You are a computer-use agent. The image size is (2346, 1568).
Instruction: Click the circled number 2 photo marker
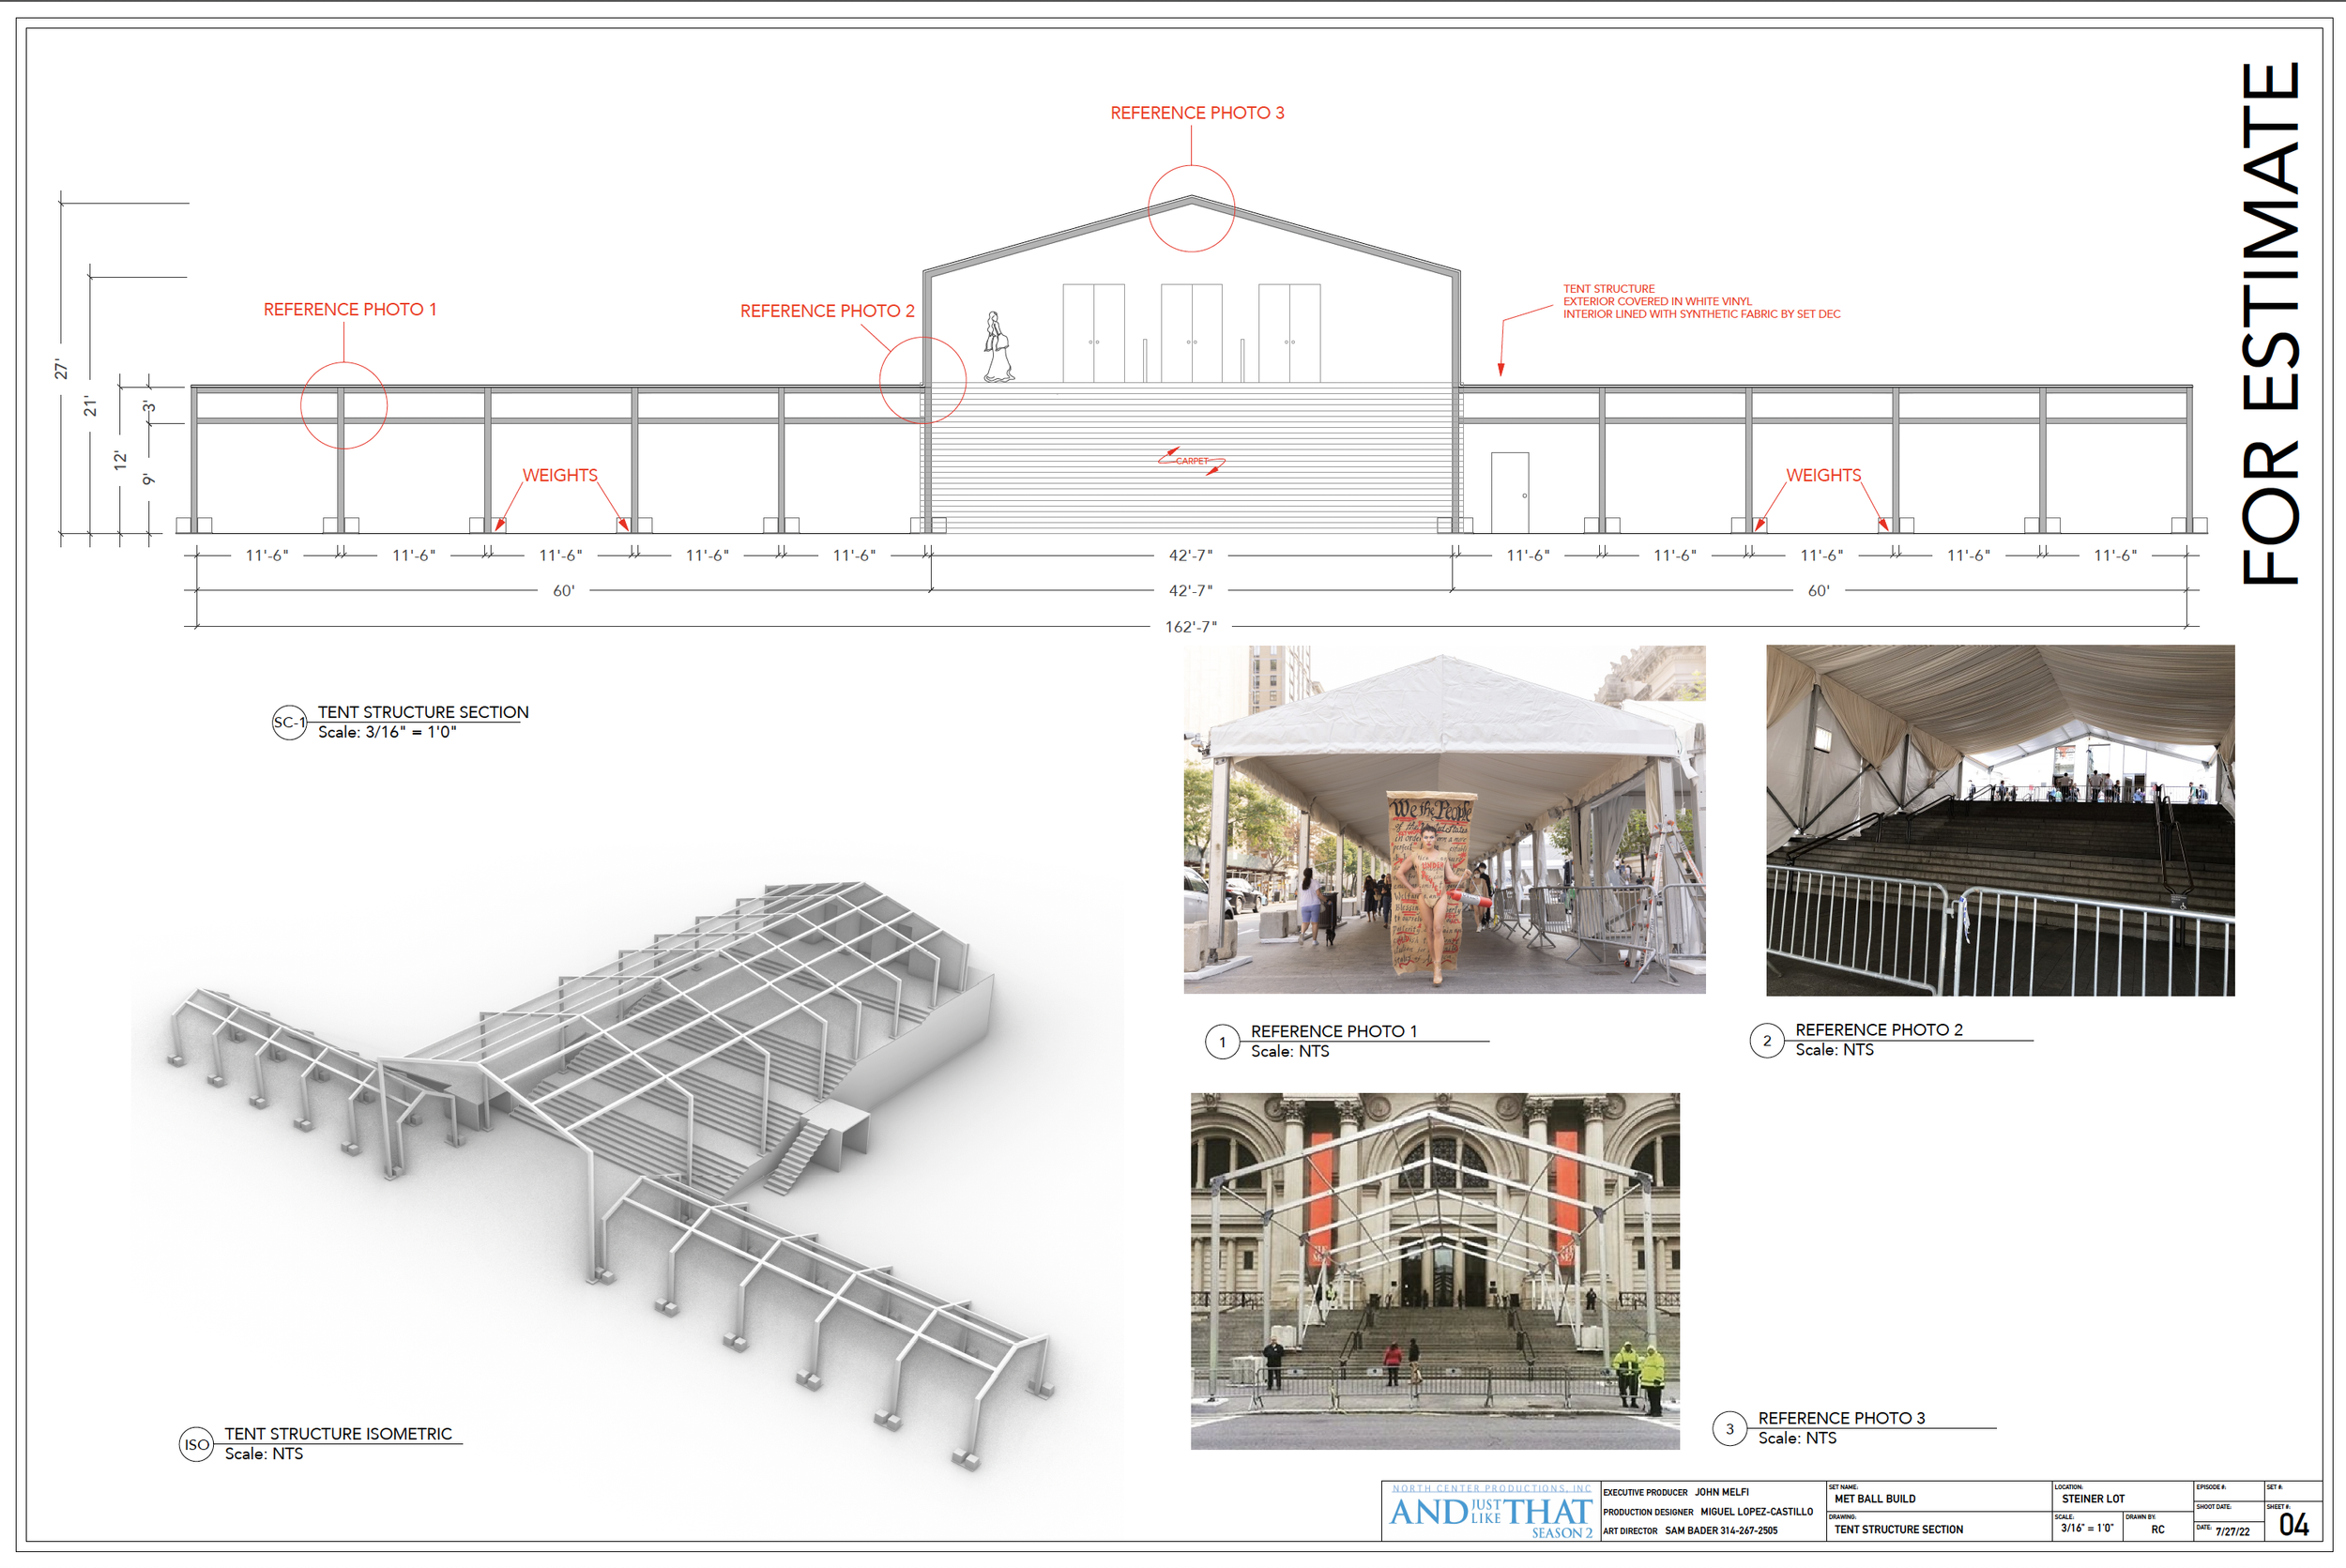click(1767, 1040)
